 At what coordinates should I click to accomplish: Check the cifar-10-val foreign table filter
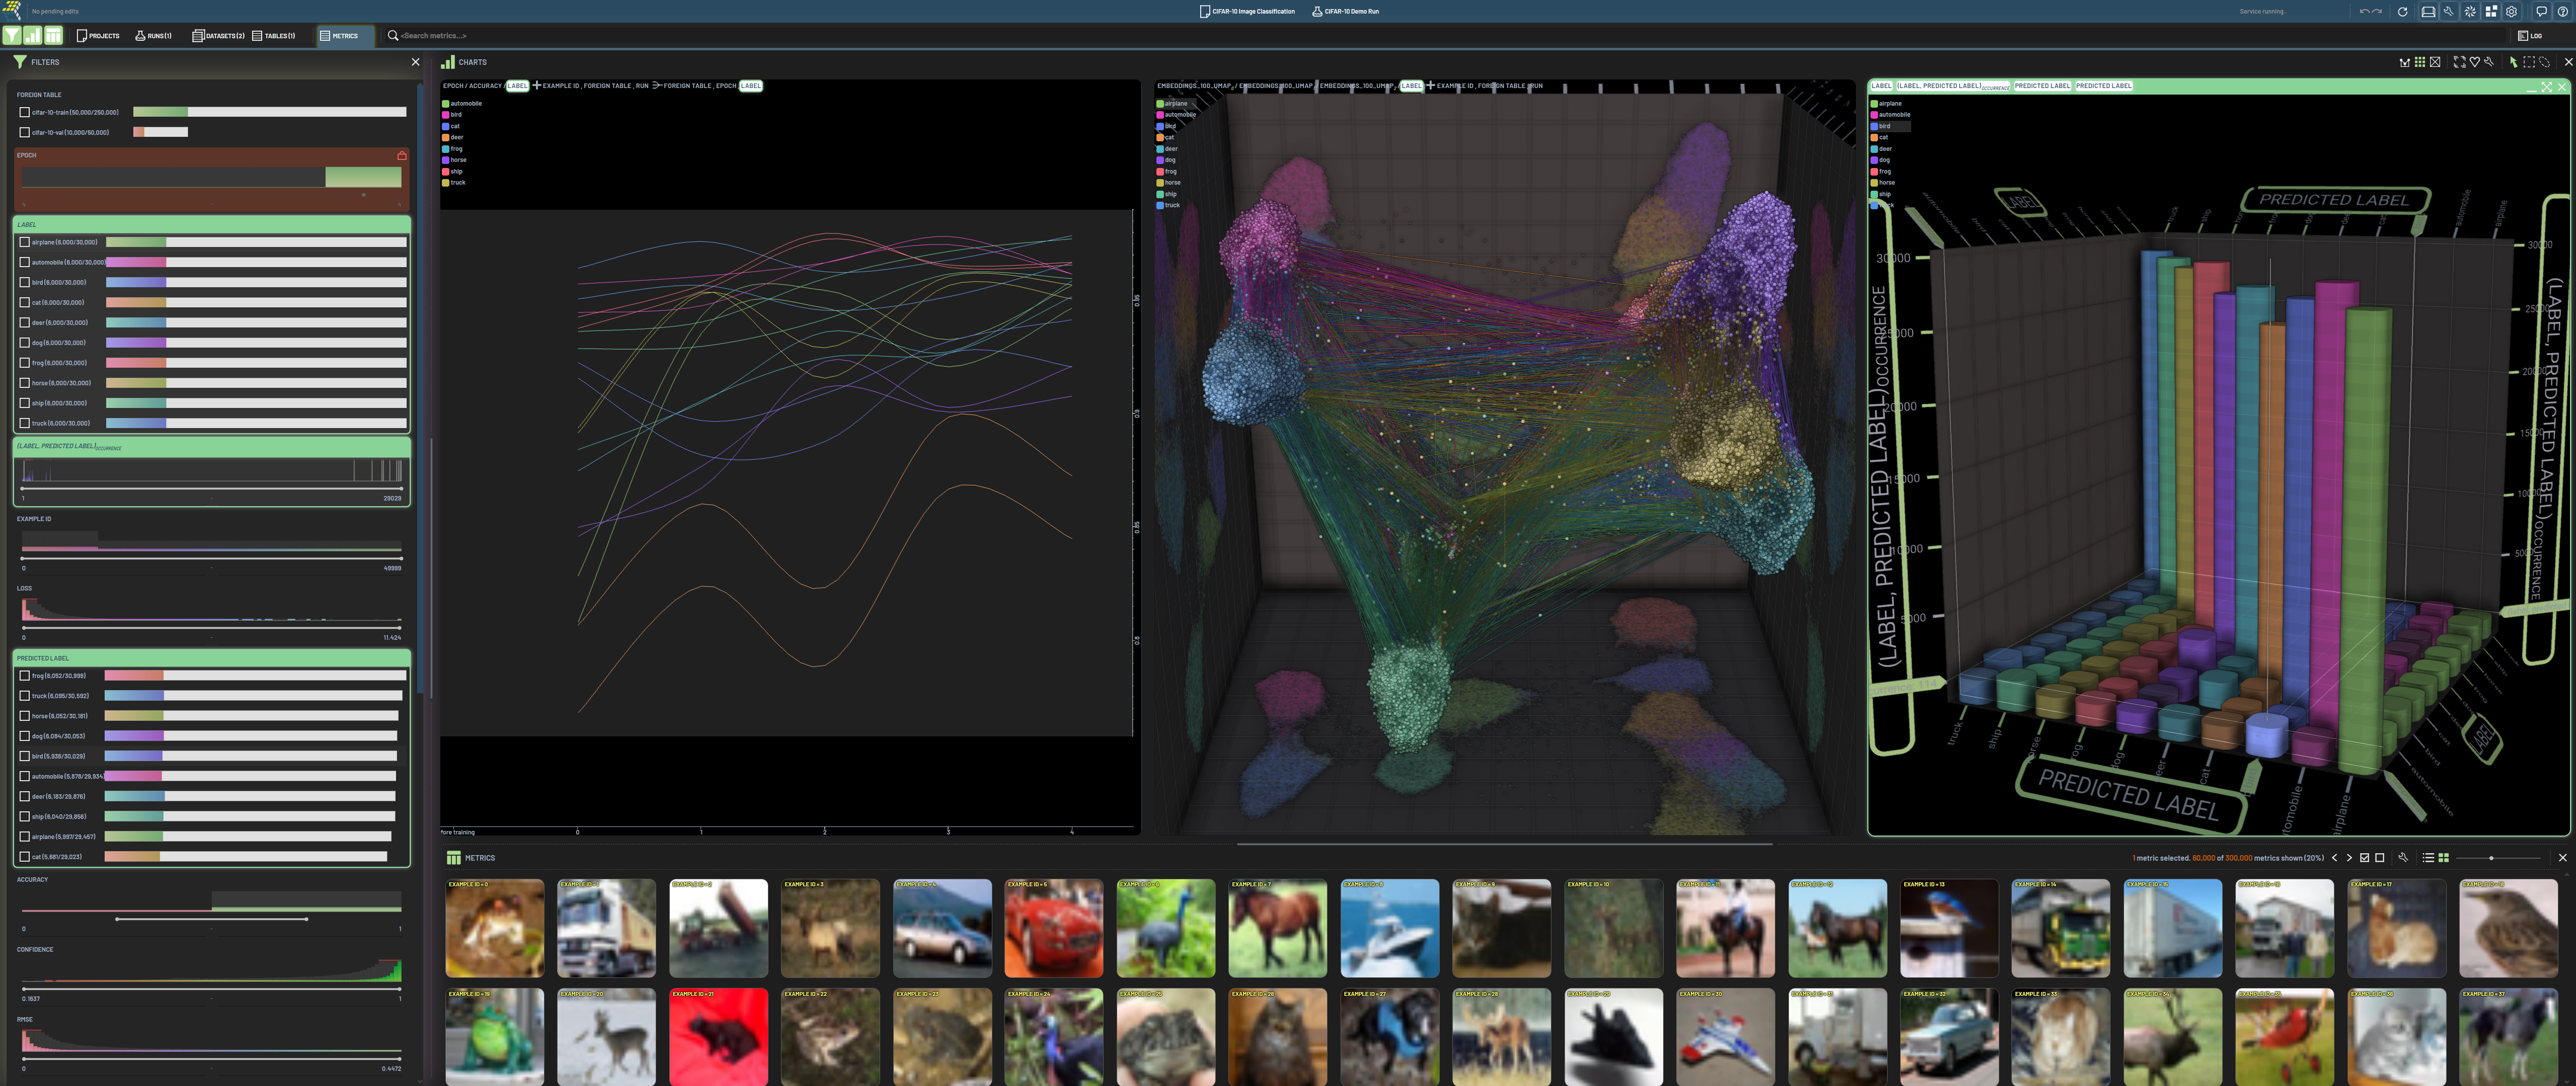click(x=25, y=132)
